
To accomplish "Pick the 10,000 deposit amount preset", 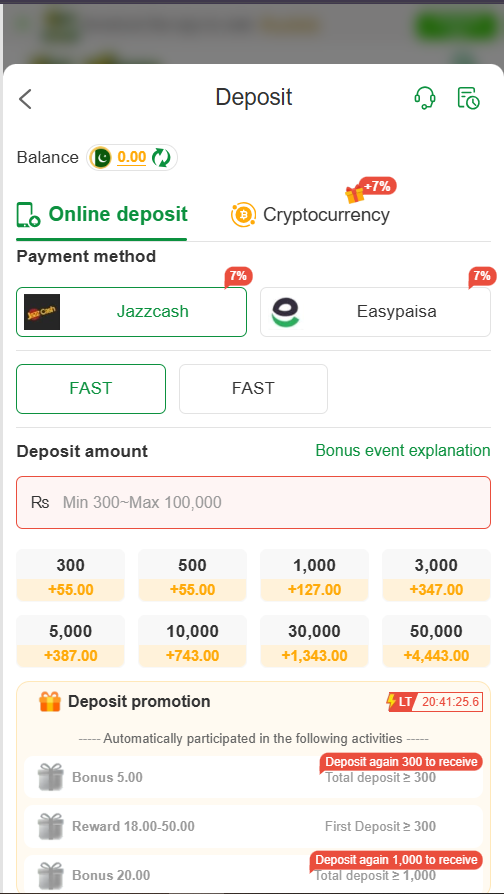I will tap(193, 641).
